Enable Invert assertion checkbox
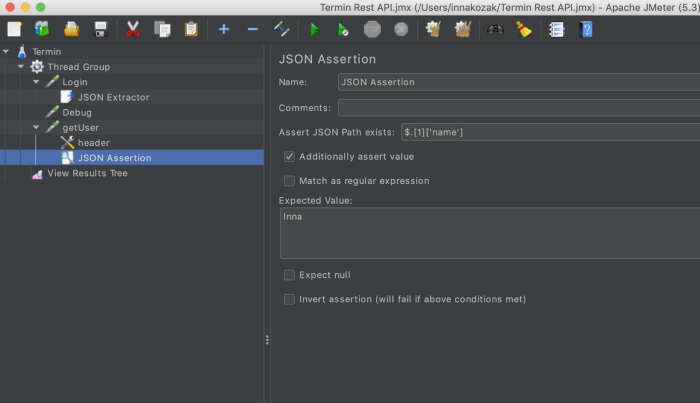 [x=289, y=299]
